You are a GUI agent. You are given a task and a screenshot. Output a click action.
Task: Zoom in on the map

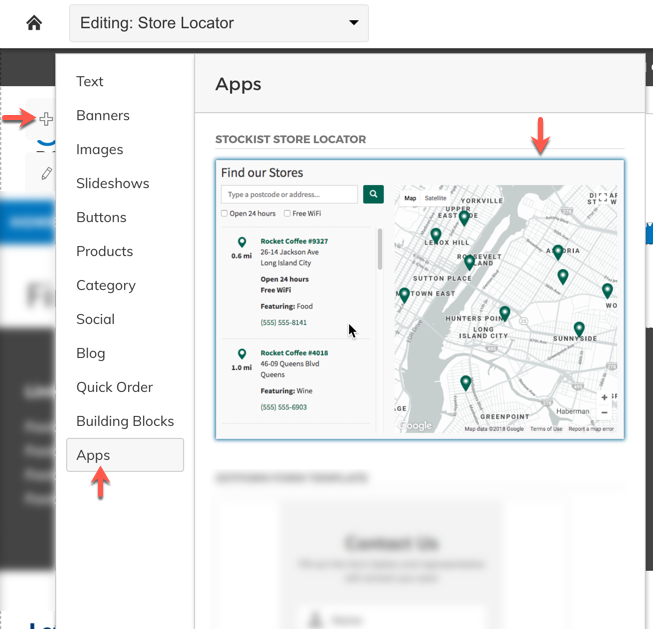[604, 397]
